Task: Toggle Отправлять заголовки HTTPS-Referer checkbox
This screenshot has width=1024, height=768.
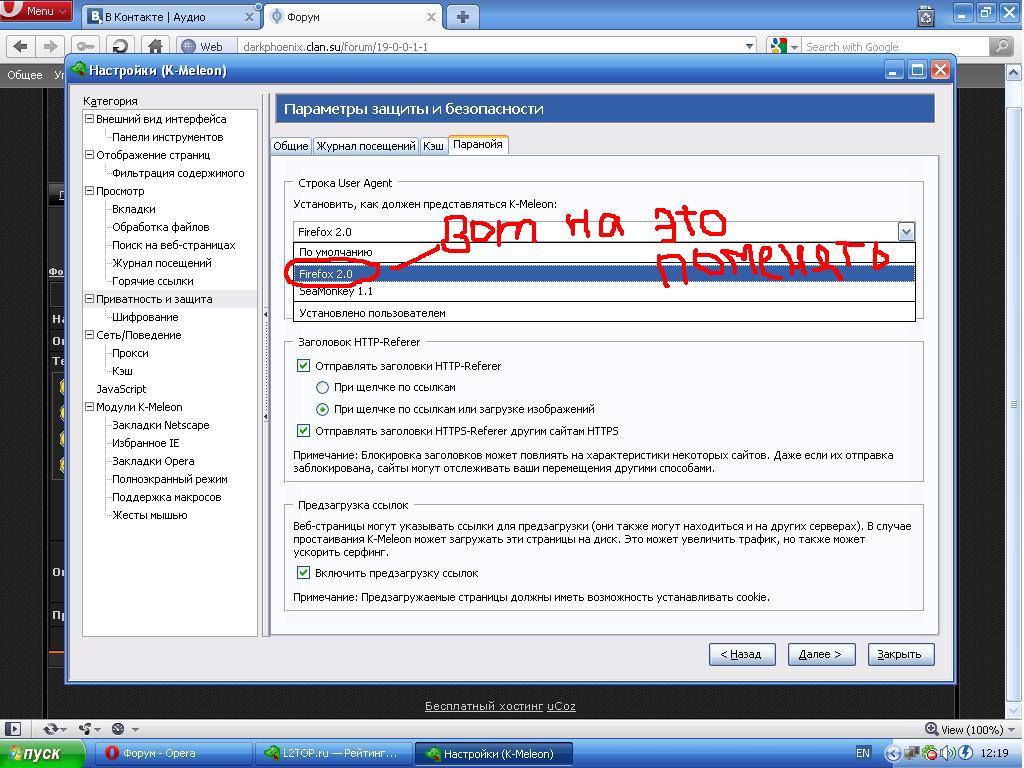Action: tap(303, 431)
